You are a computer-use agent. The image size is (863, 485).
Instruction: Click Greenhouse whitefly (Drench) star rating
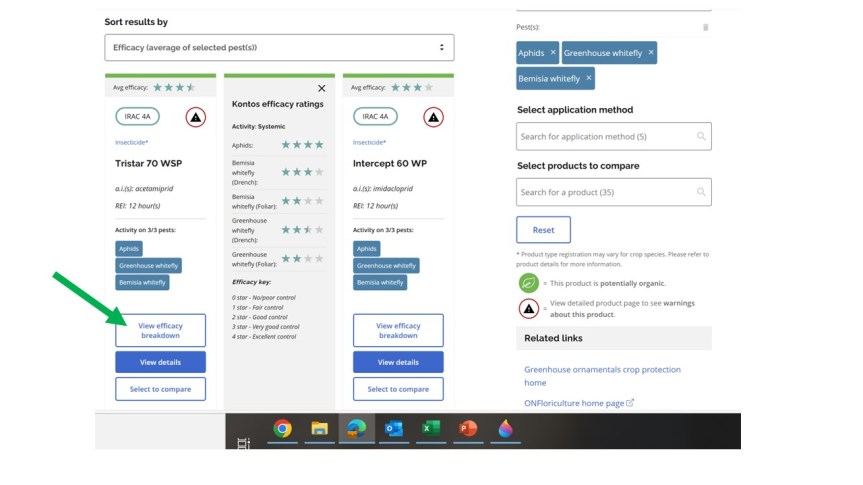point(302,230)
